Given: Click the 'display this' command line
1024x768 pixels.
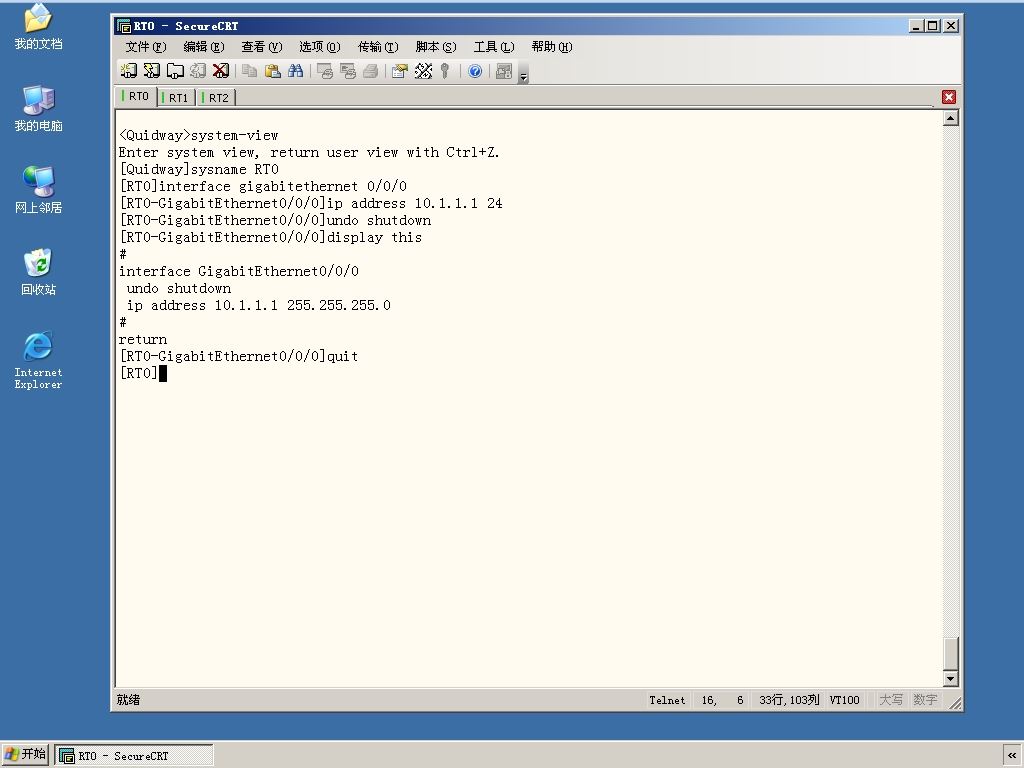Looking at the screenshot, I should point(270,237).
